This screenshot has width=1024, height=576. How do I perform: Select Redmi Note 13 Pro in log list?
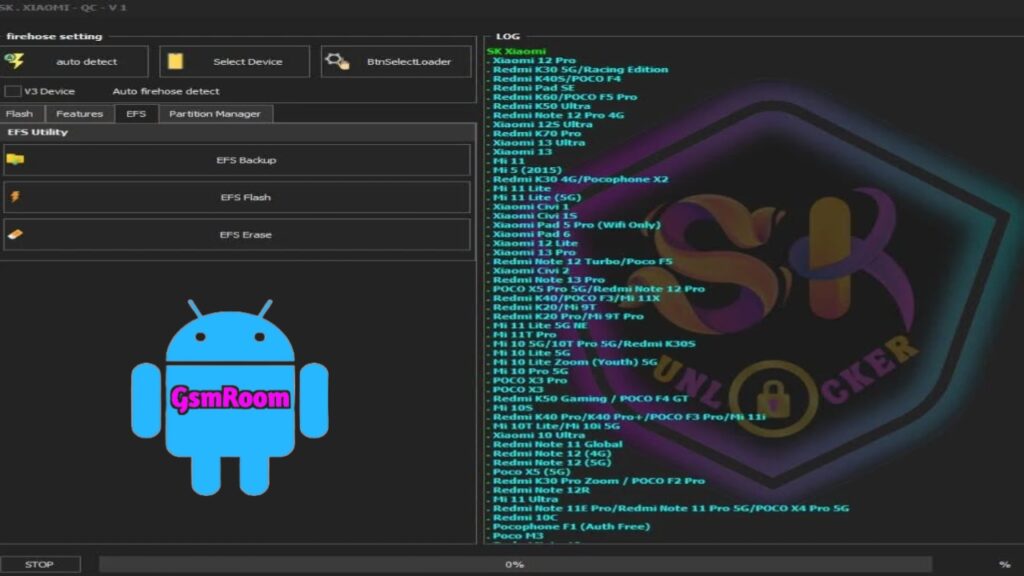point(548,280)
